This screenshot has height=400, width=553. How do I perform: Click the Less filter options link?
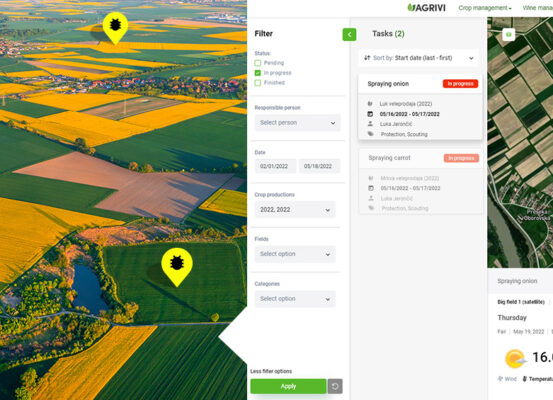(x=271, y=371)
